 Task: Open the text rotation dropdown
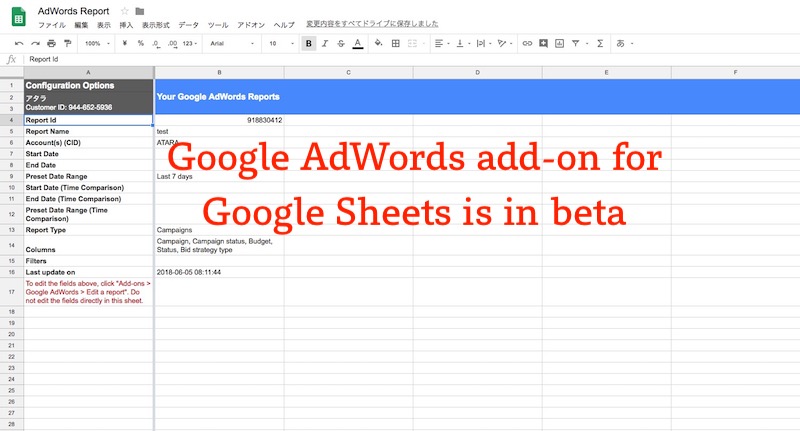[505, 44]
